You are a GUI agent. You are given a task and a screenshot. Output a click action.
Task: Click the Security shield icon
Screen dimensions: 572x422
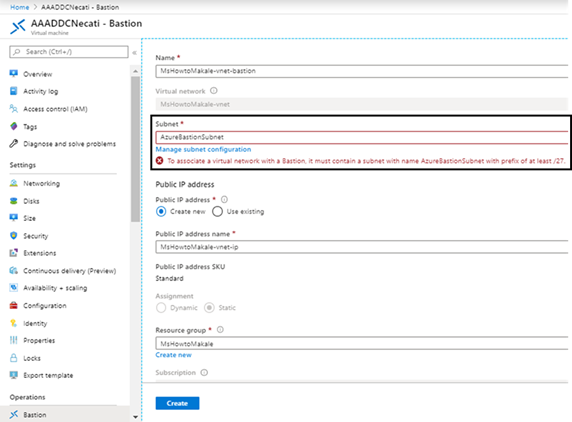click(x=13, y=236)
